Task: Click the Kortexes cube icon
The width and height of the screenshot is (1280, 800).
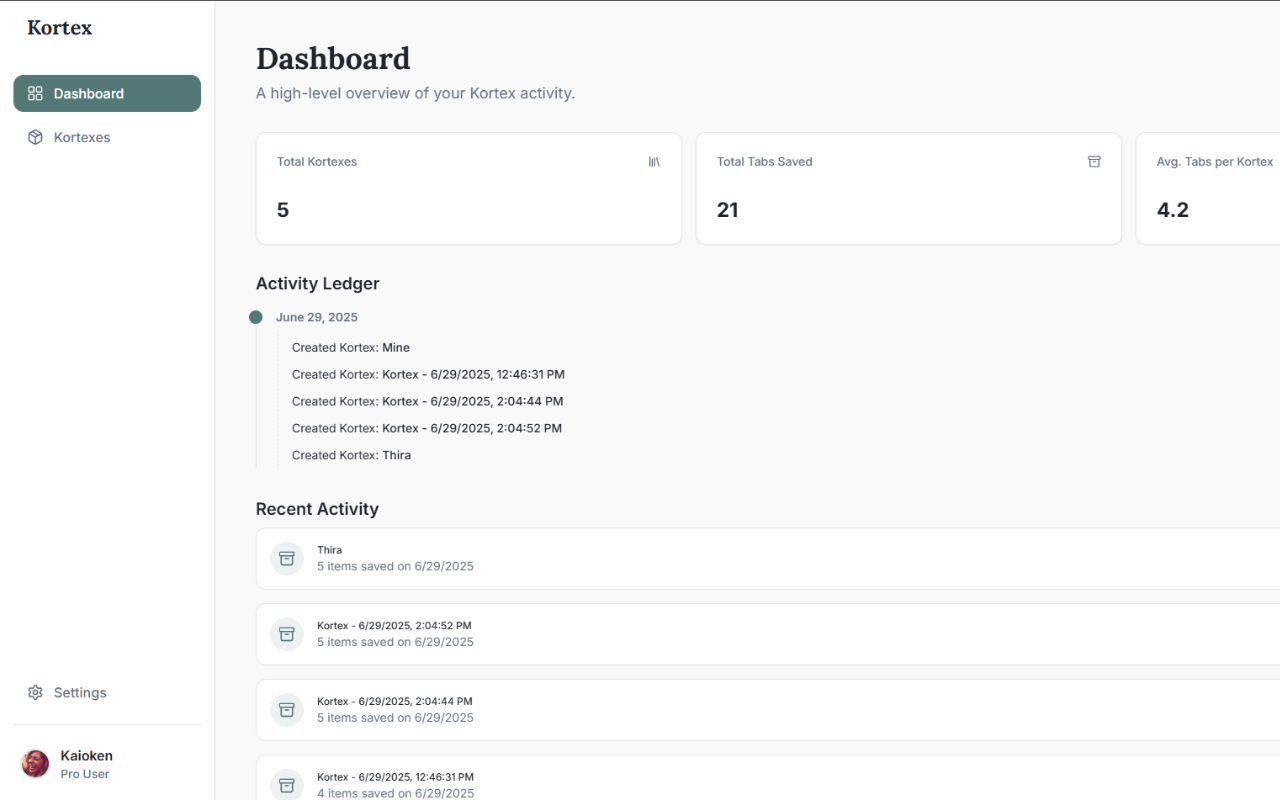Action: pyautogui.click(x=35, y=137)
